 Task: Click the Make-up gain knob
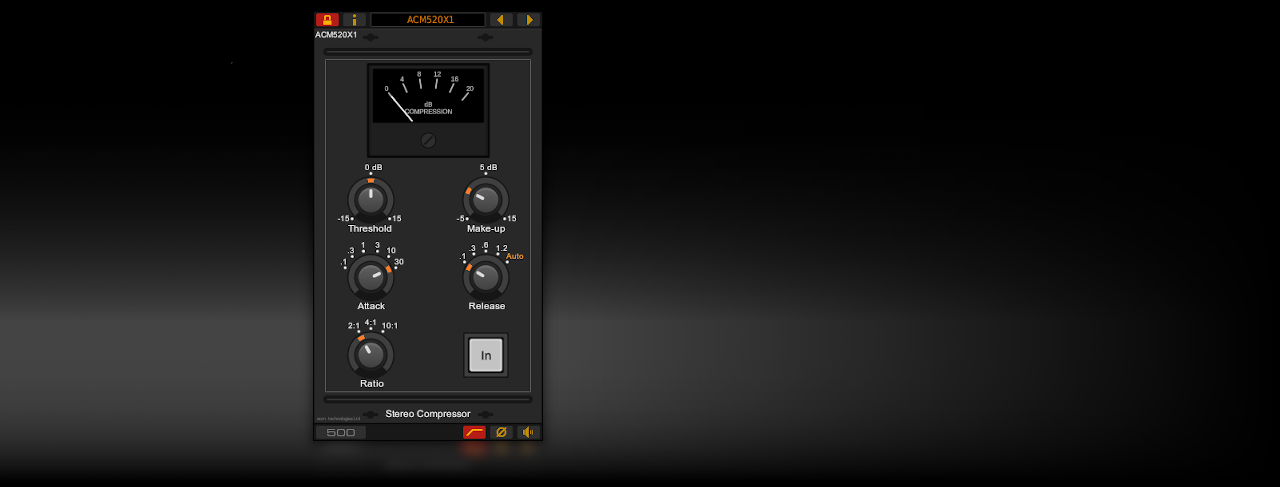tap(486, 199)
